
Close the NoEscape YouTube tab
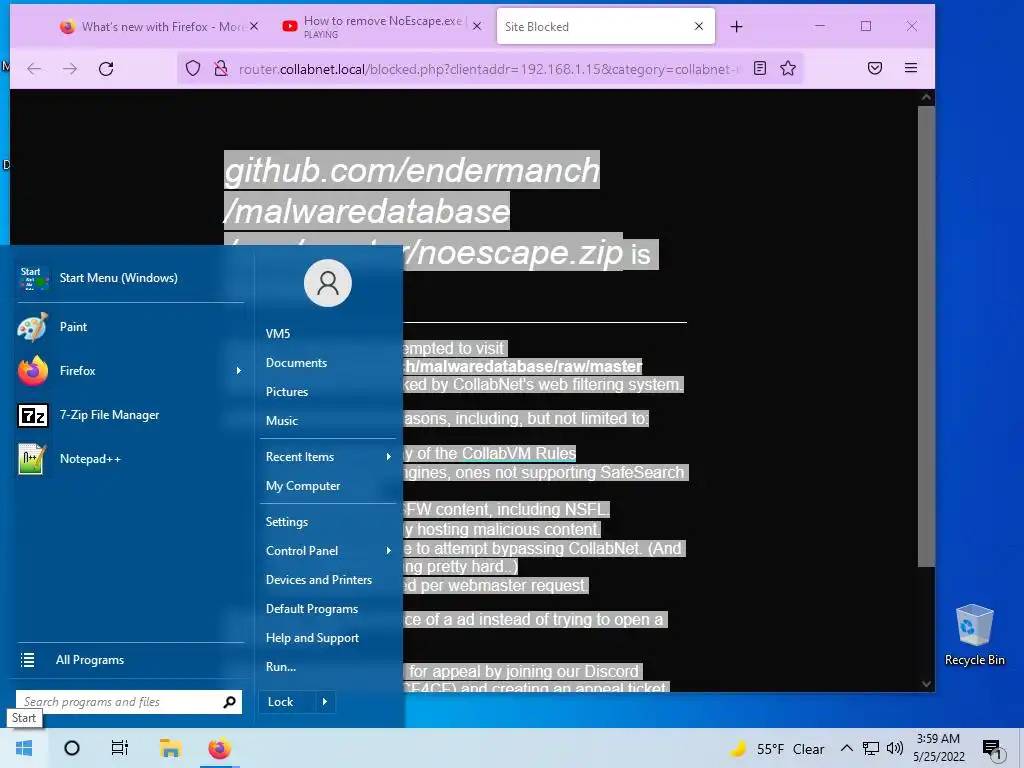click(477, 26)
